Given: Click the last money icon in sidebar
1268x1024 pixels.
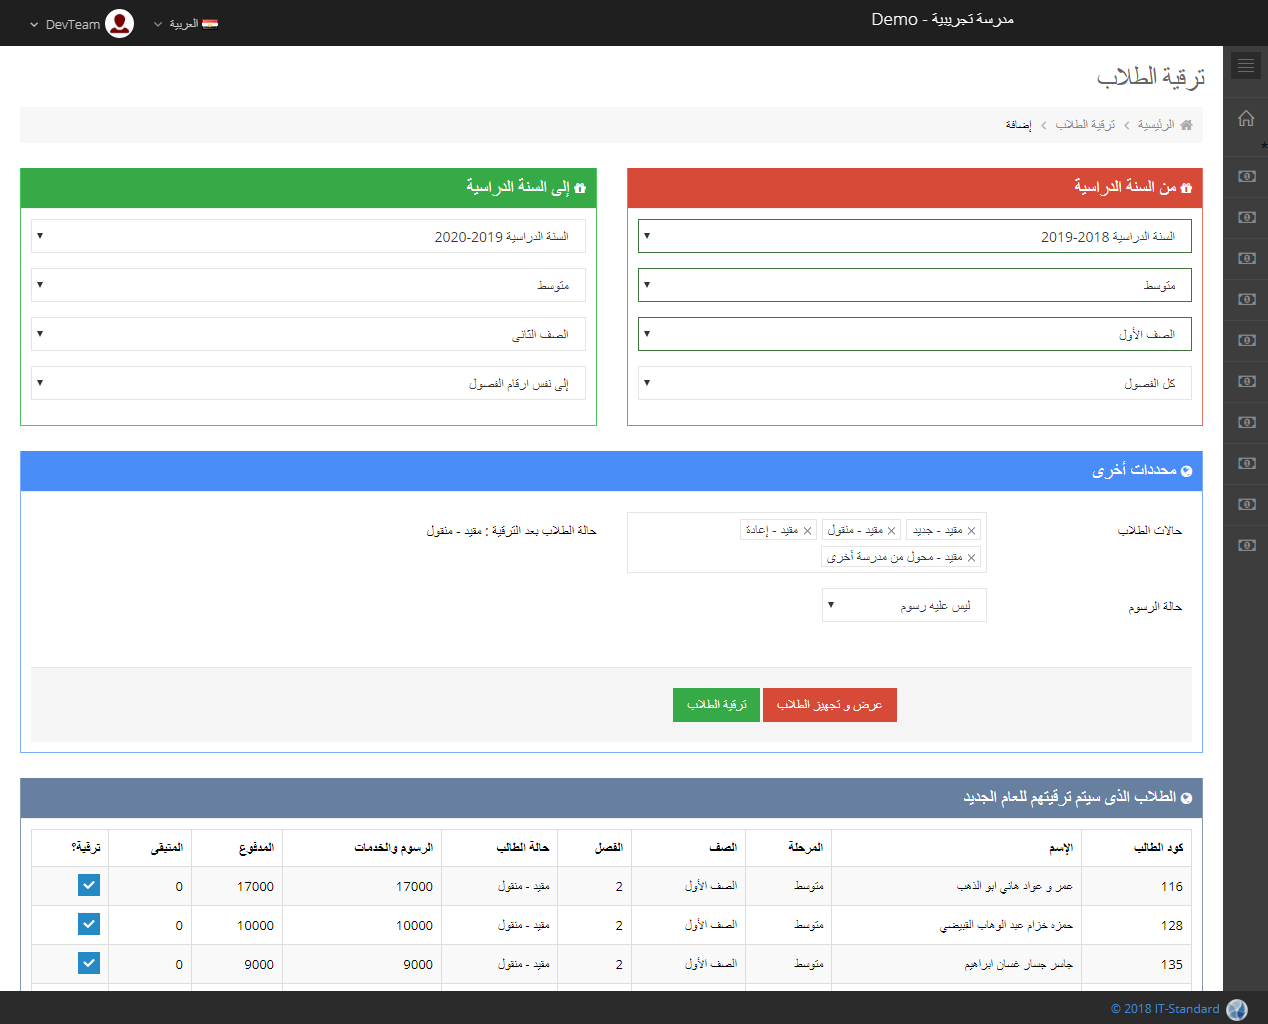Looking at the screenshot, I should click(1246, 545).
